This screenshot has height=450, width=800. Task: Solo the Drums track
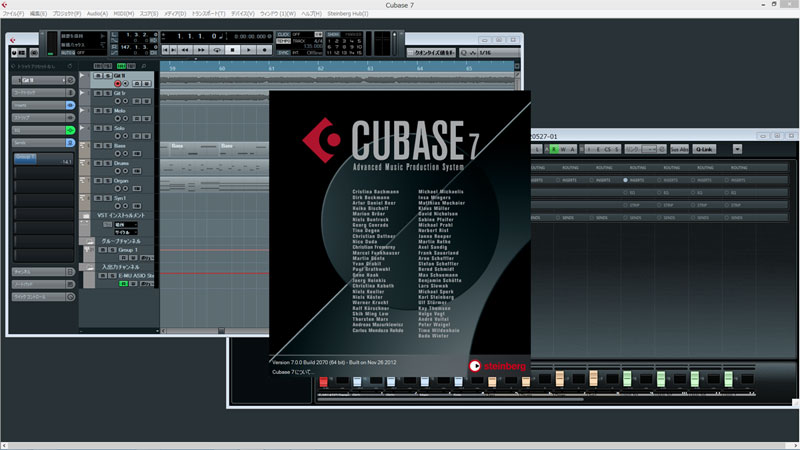(x=108, y=163)
